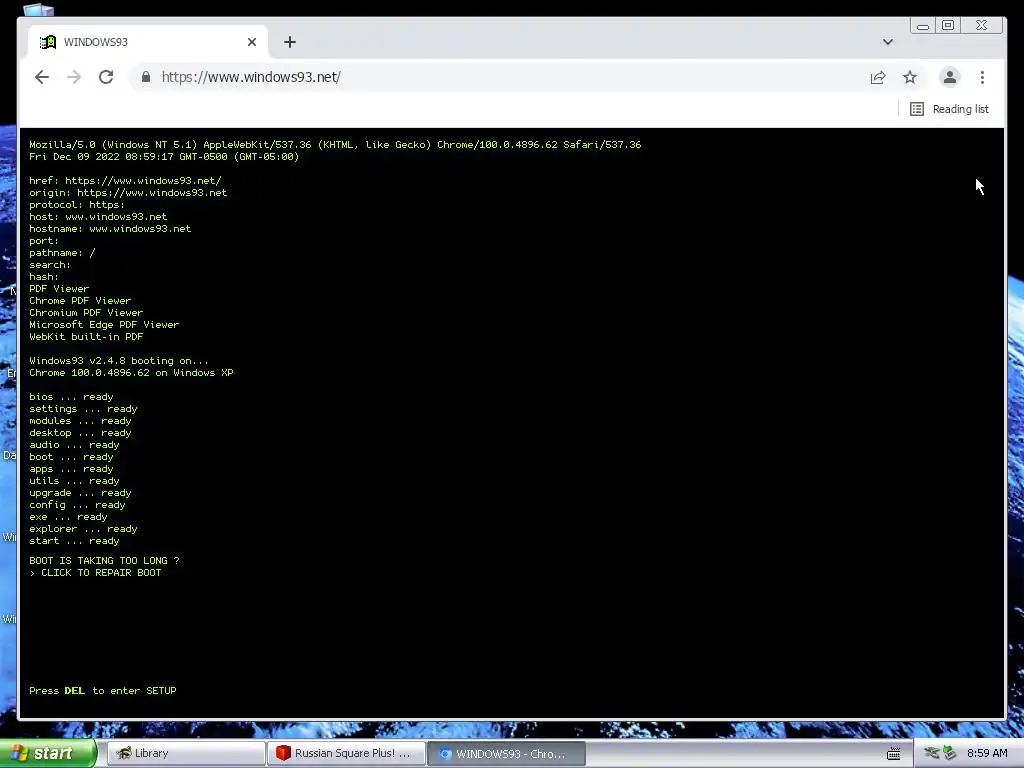
Task: Go back to the previous page
Action: (42, 77)
